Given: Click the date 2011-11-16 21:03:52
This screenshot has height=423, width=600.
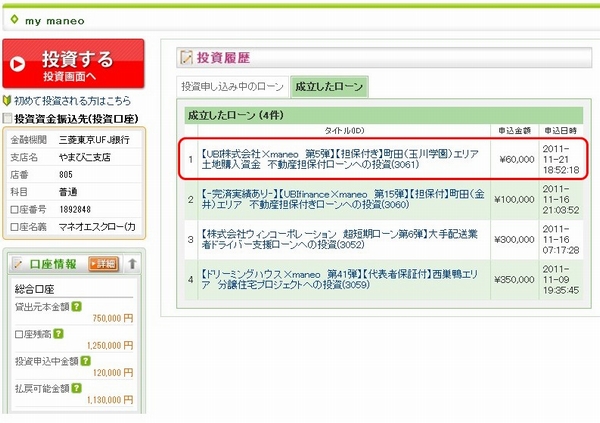Looking at the screenshot, I should 561,199.
